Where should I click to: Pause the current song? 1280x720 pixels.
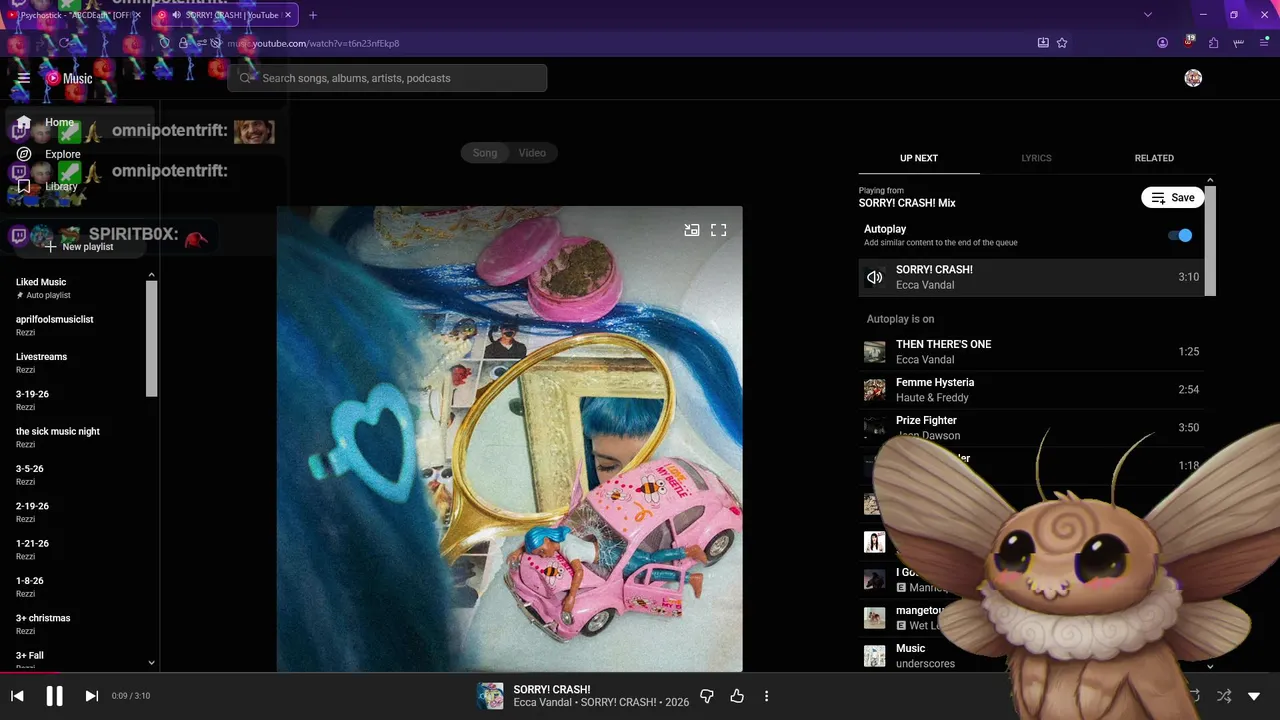[54, 696]
